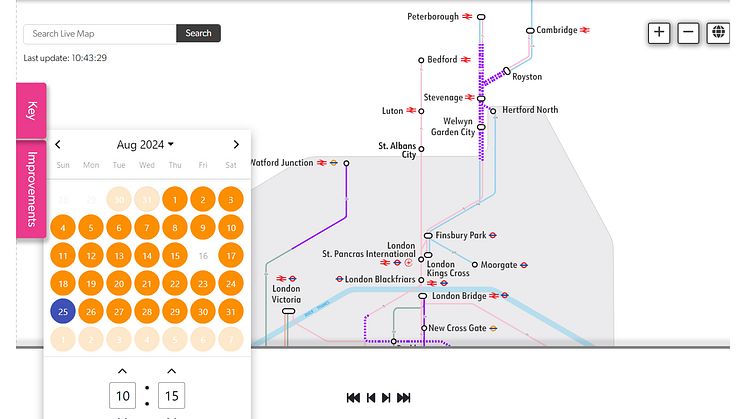Screen dimensions: 746x419
Task: Click the Peterborough station marker
Action: click(x=481, y=17)
